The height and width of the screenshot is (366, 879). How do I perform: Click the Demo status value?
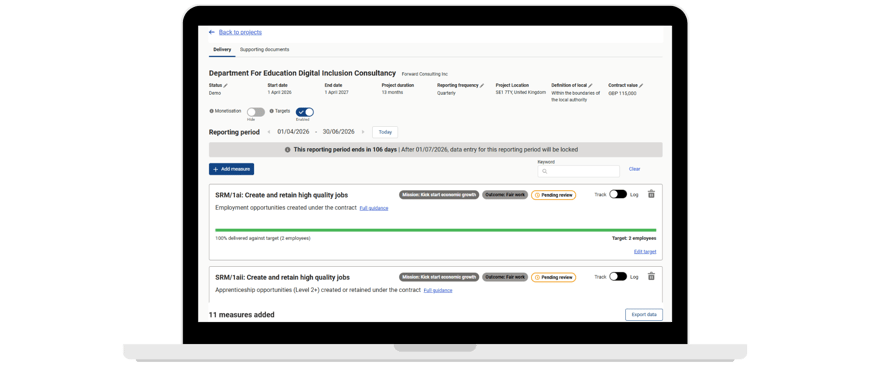pyautogui.click(x=215, y=93)
